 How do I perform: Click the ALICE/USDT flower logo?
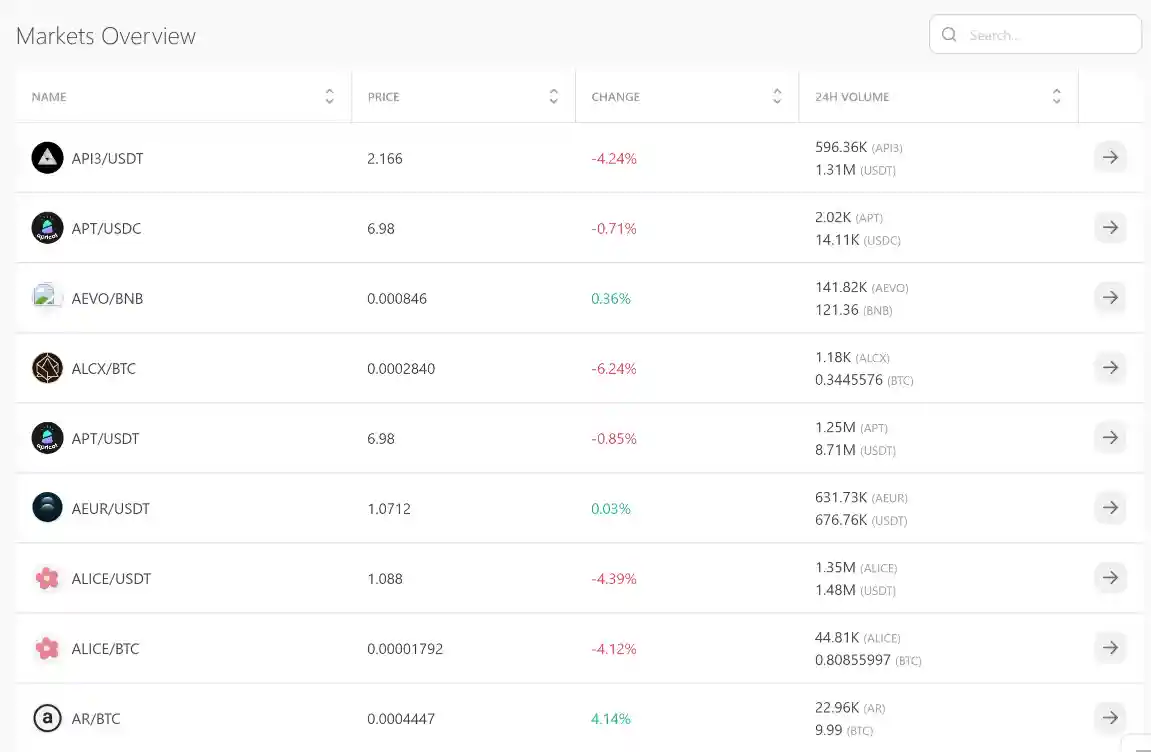tap(47, 578)
